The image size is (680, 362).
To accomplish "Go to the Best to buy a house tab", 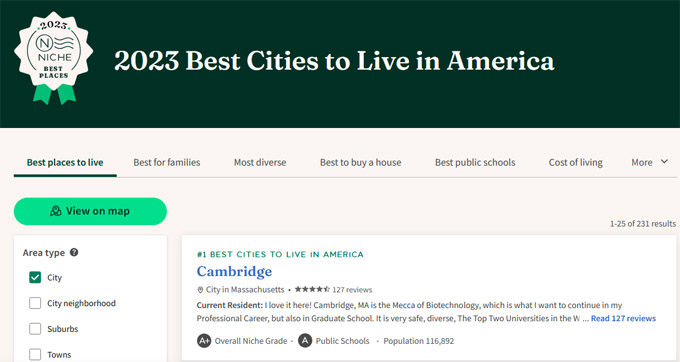I will click(x=360, y=162).
